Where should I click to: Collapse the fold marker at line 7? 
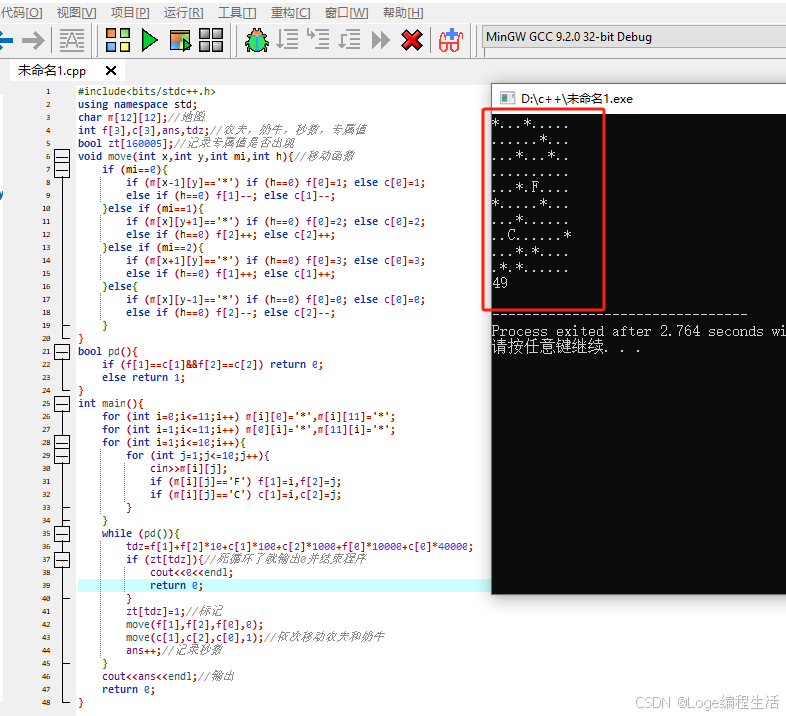click(62, 169)
